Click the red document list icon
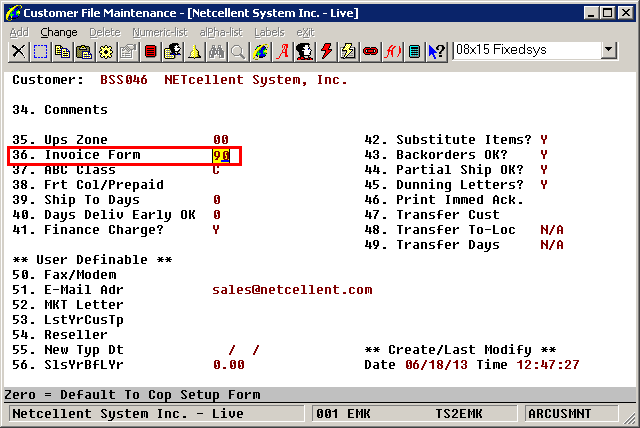The image size is (640, 428). pos(151,52)
